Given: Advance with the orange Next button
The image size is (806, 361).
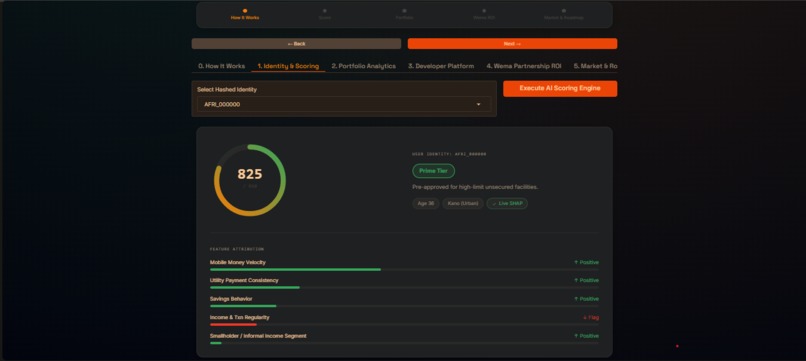Looking at the screenshot, I should [x=512, y=44].
